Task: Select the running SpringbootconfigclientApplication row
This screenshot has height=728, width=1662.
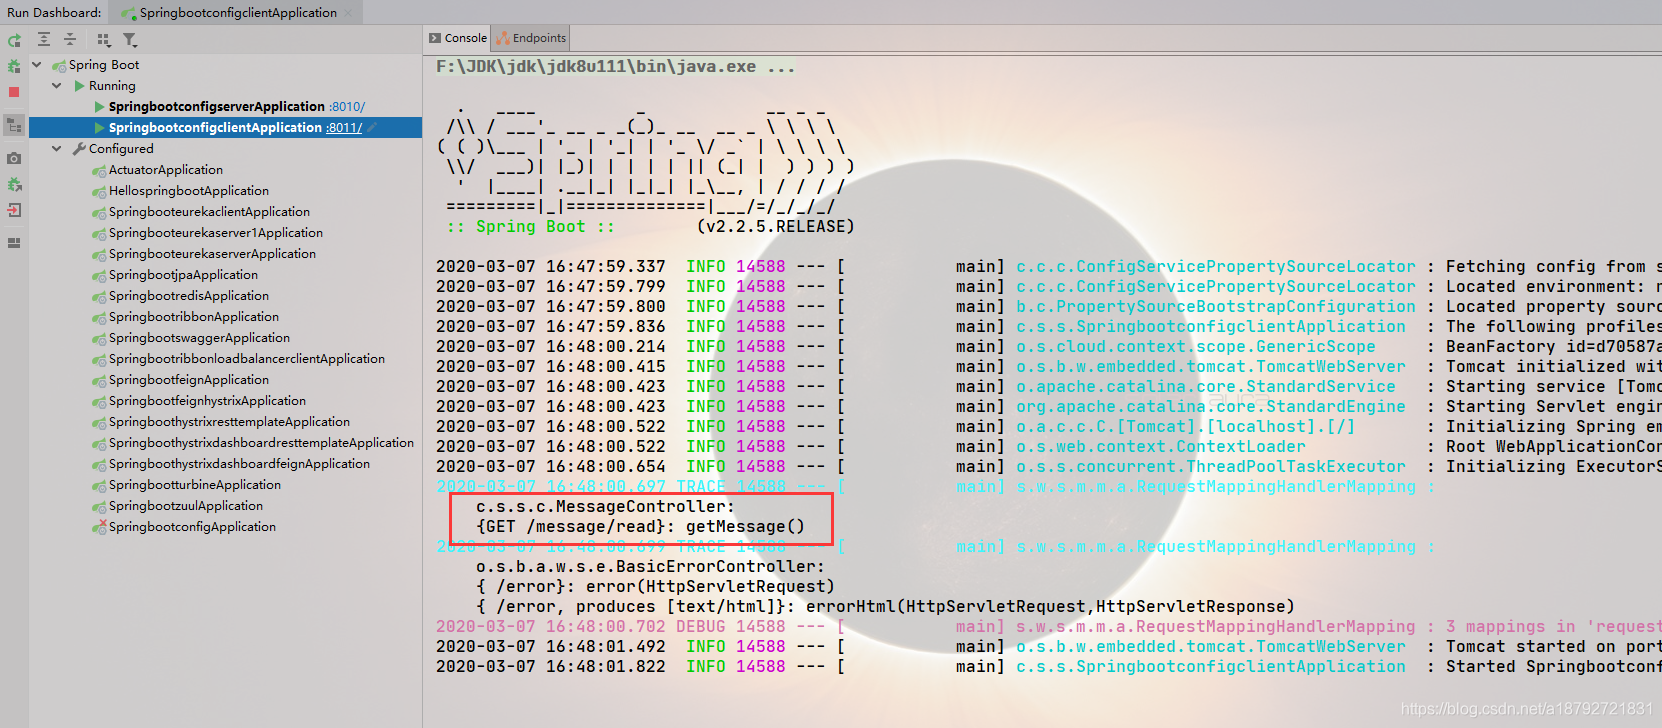Action: coord(225,128)
